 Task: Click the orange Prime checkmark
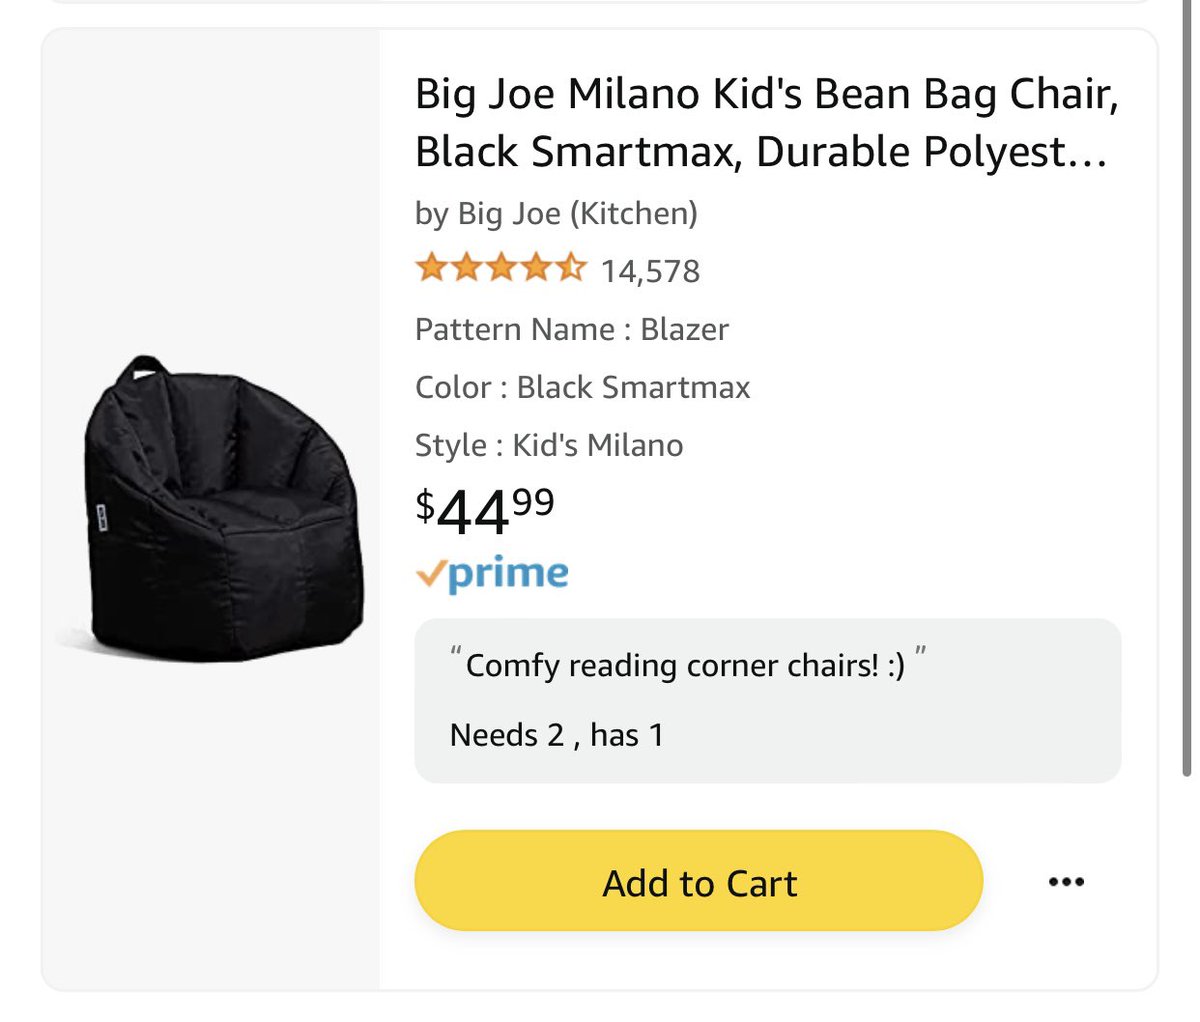coord(430,572)
